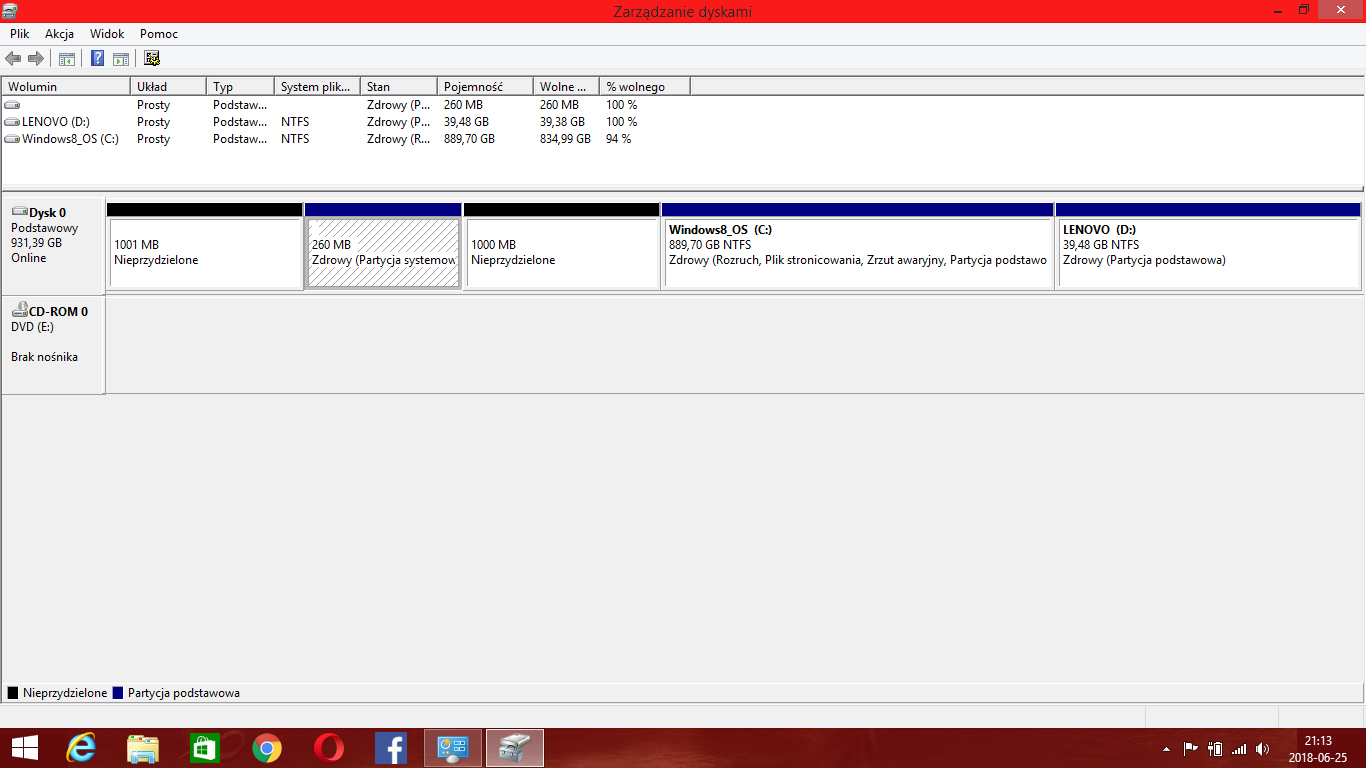Image resolution: width=1366 pixels, height=768 pixels.
Task: Open Help via blue question mark icon
Action: point(98,59)
